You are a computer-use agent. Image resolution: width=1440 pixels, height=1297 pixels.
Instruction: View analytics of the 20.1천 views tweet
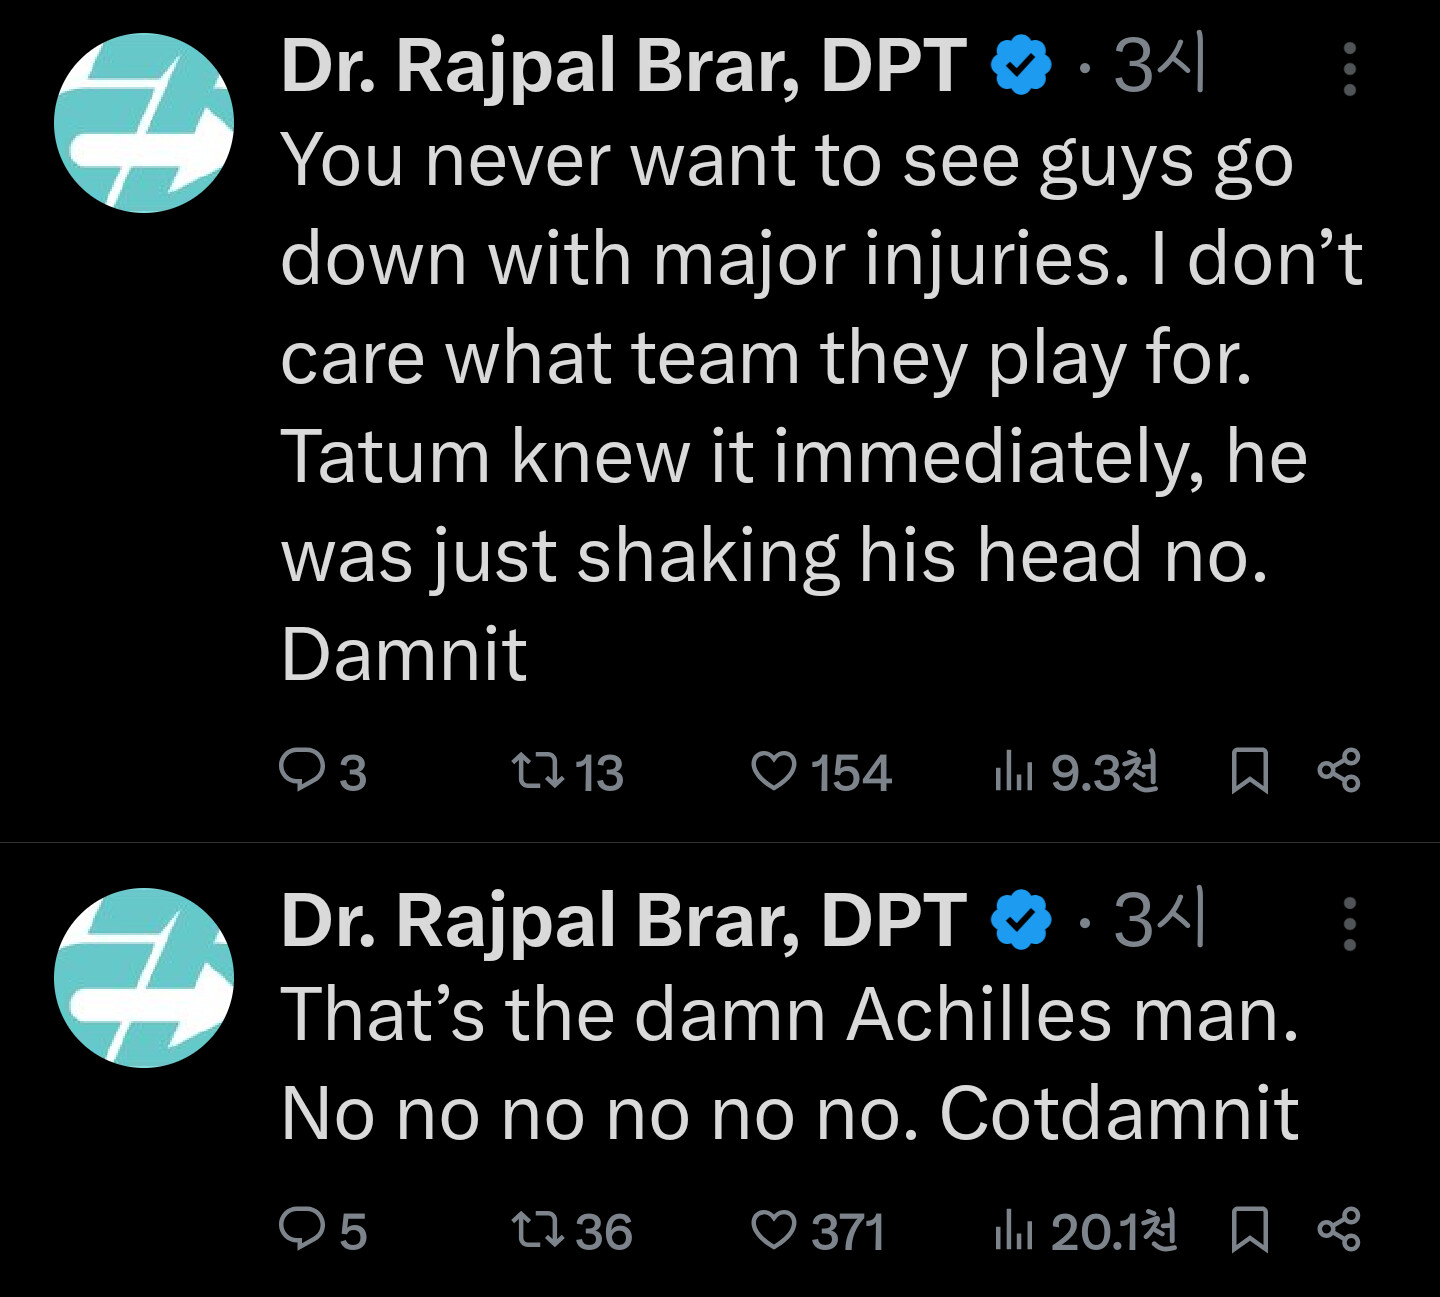(1013, 1230)
